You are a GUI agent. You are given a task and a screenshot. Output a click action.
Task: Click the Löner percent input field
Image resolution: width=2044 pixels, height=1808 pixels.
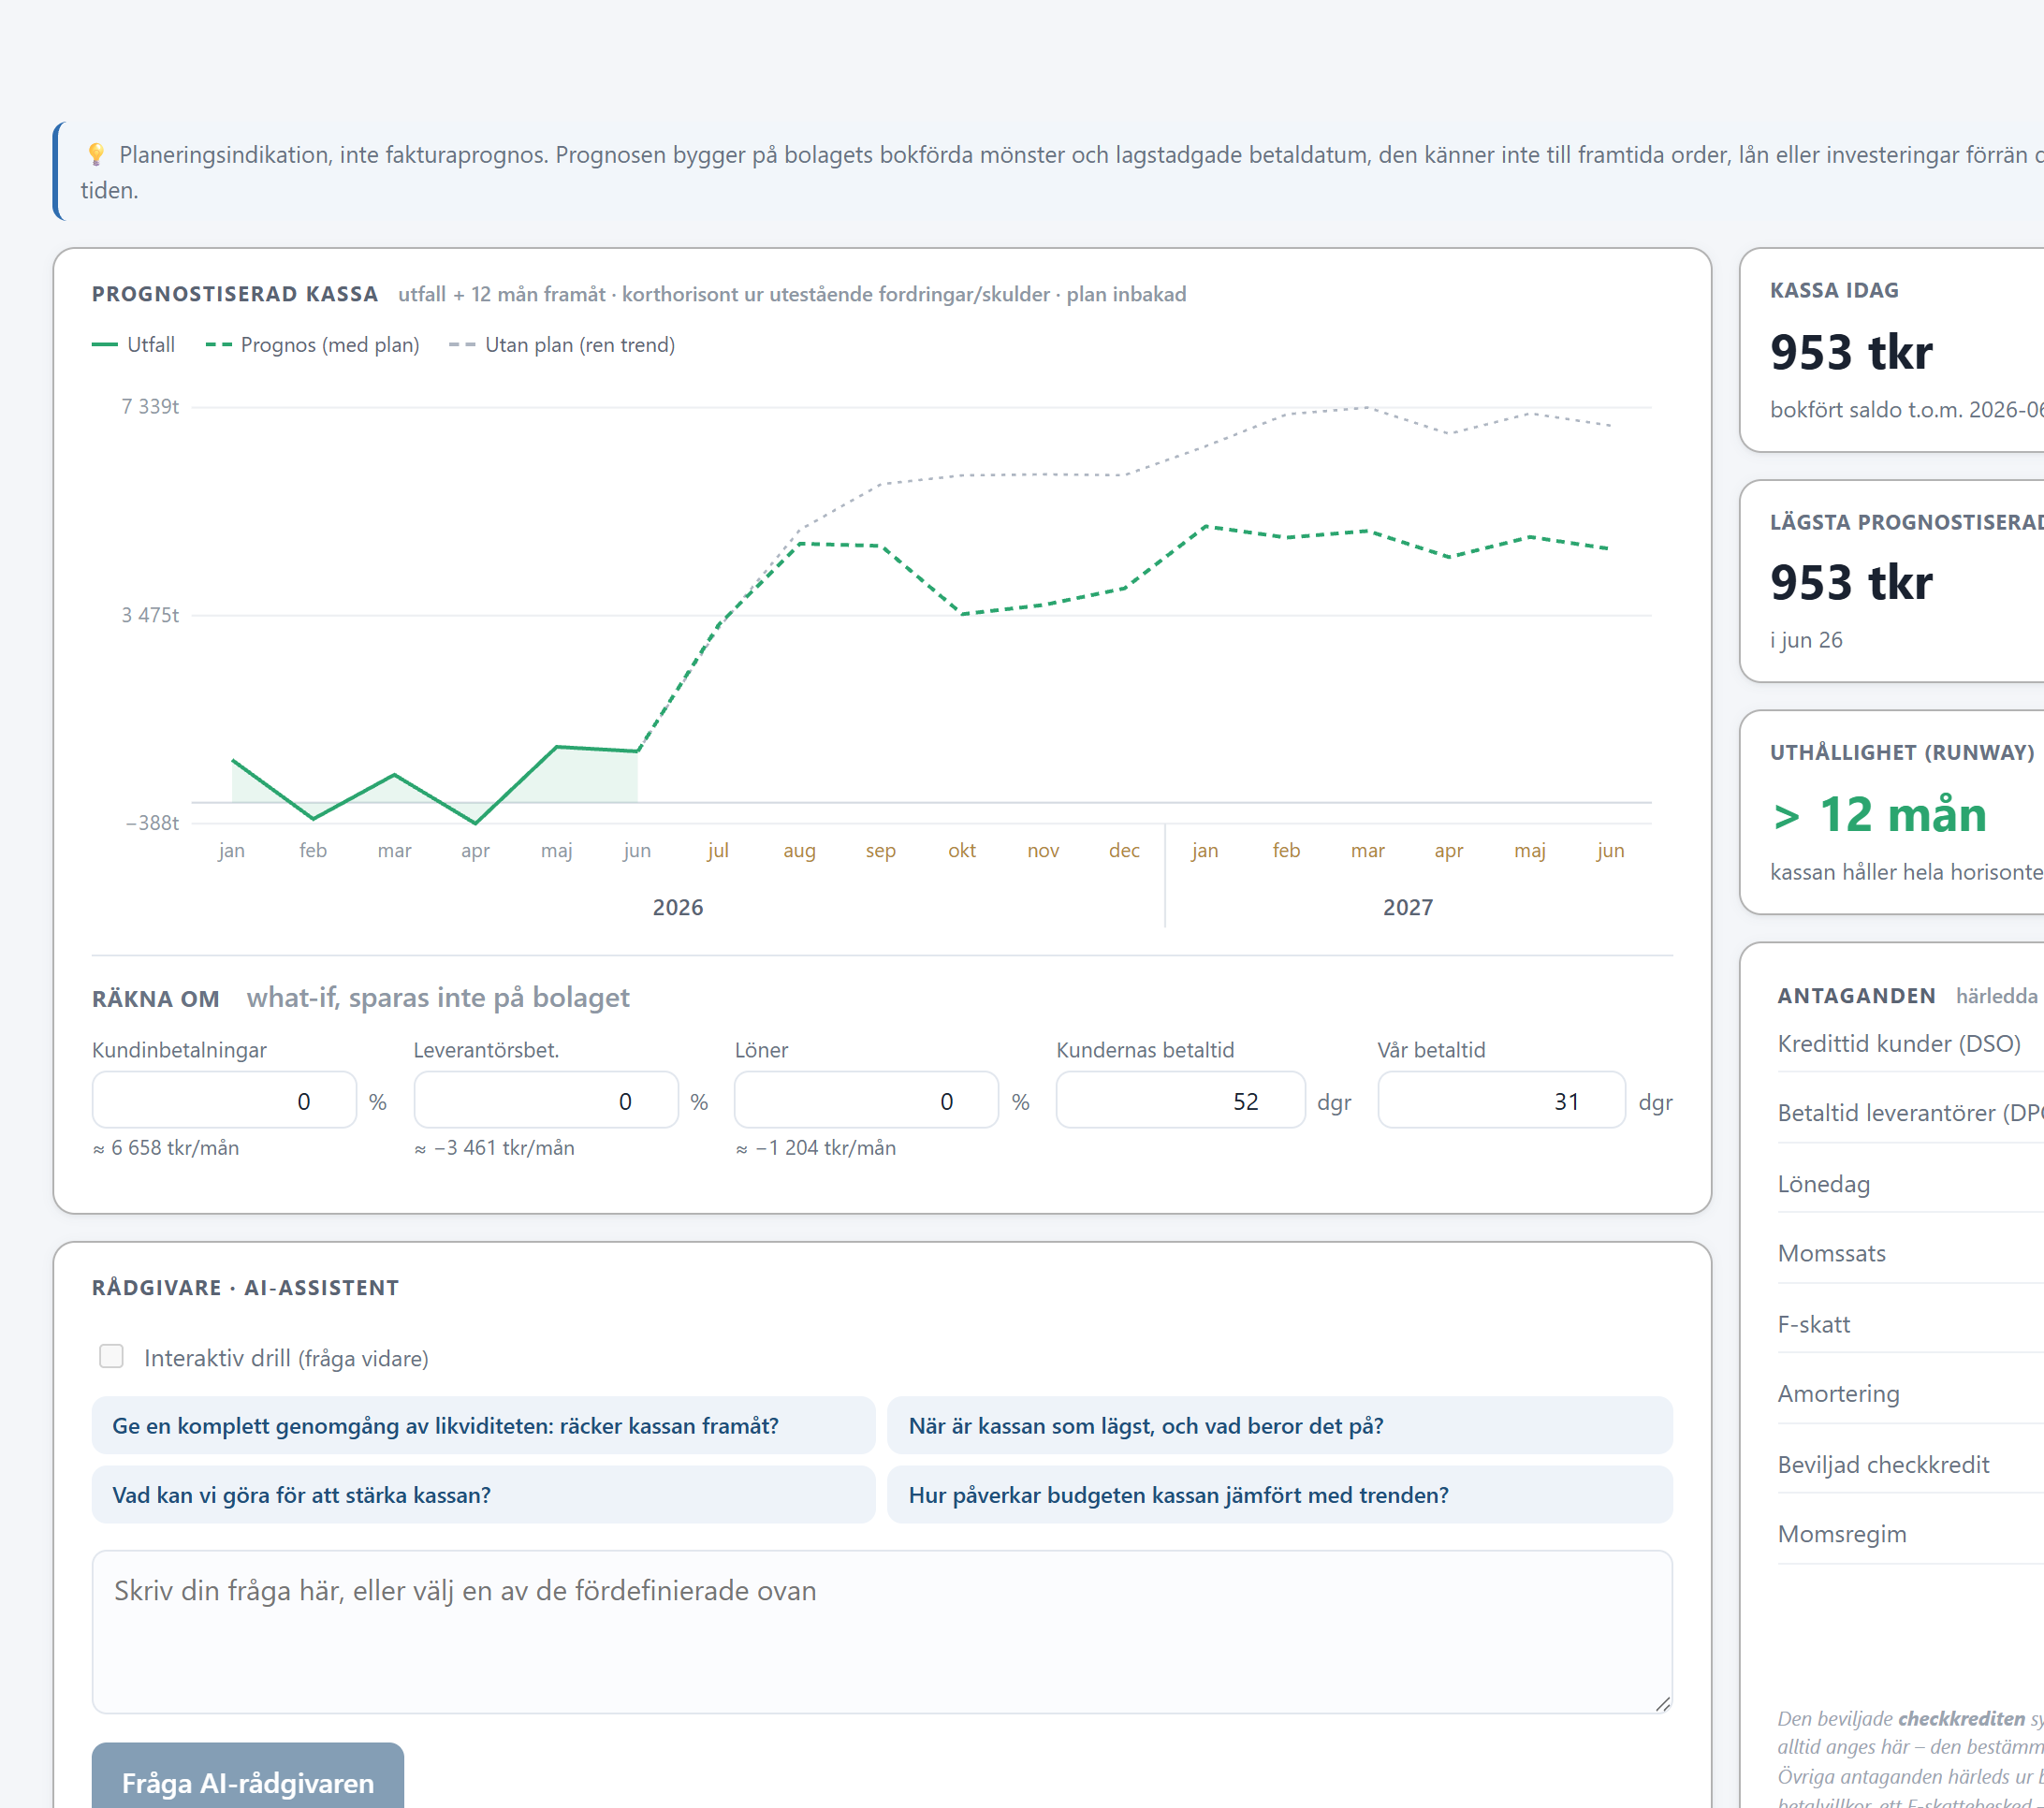(866, 1100)
